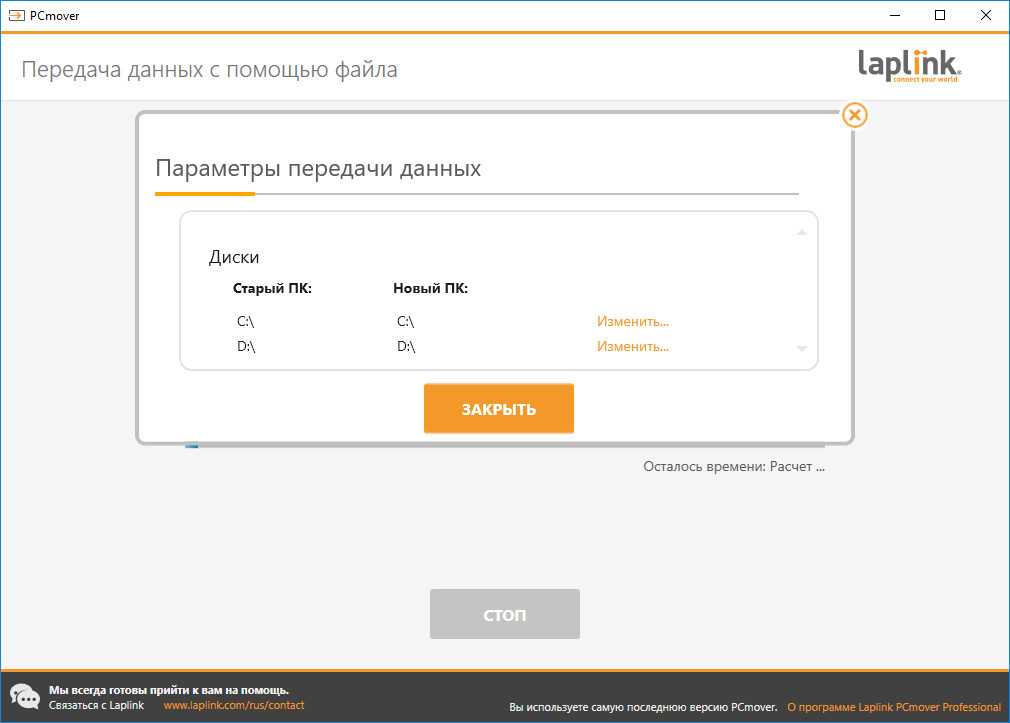The image size is (1010, 723).
Task: Click the Связаться с Laplink label
Action: pyautogui.click(x=96, y=706)
